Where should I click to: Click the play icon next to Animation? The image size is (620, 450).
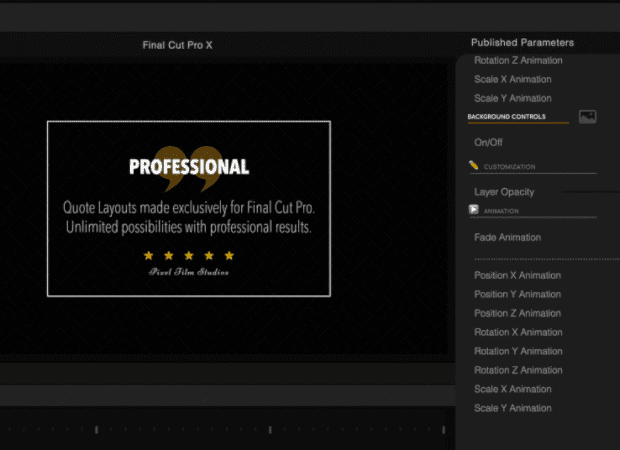click(x=473, y=210)
